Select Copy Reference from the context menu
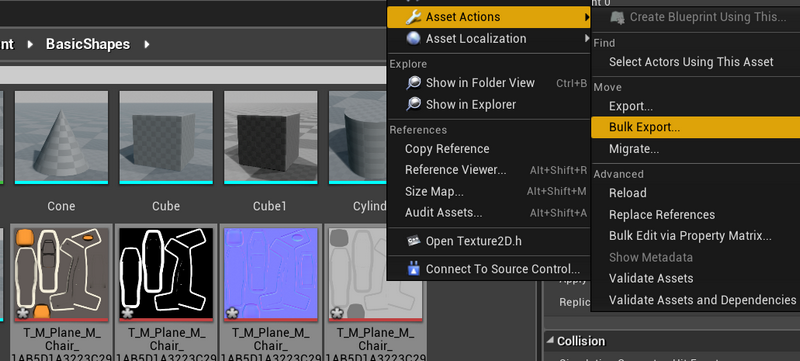The height and width of the screenshot is (361, 800). pos(489,149)
